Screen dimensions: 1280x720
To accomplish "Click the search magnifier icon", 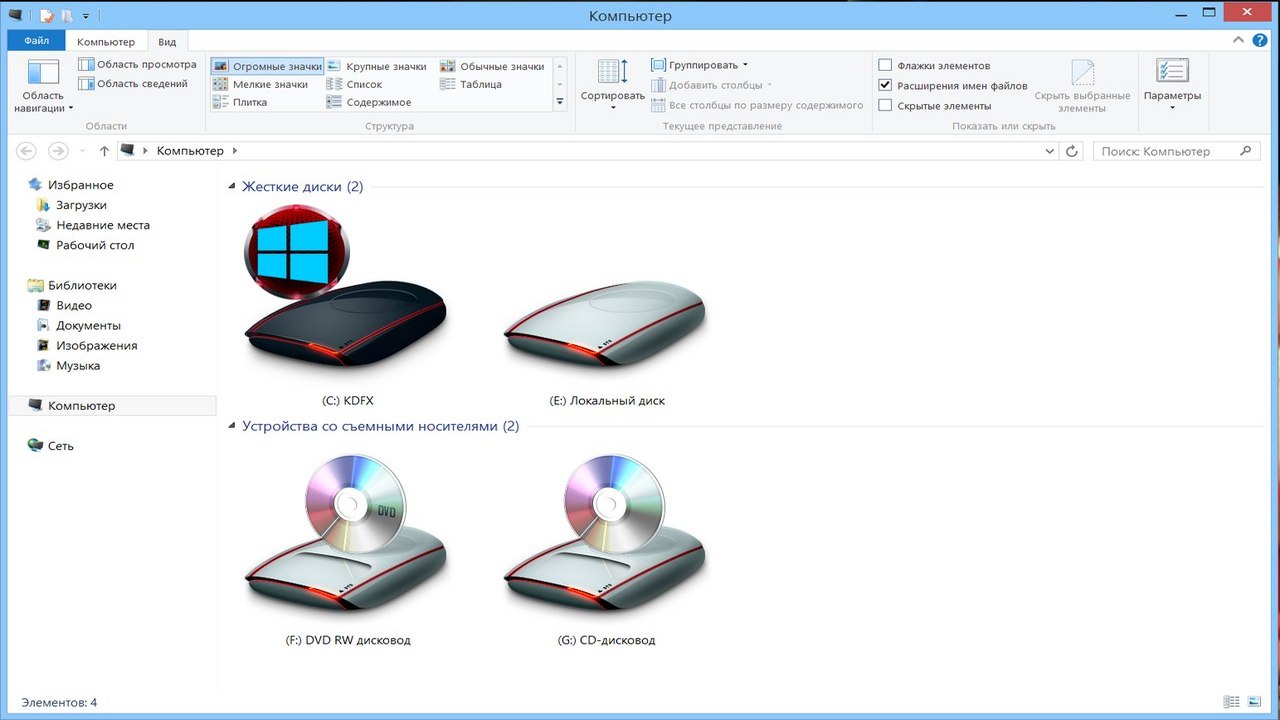I will click(x=1246, y=151).
